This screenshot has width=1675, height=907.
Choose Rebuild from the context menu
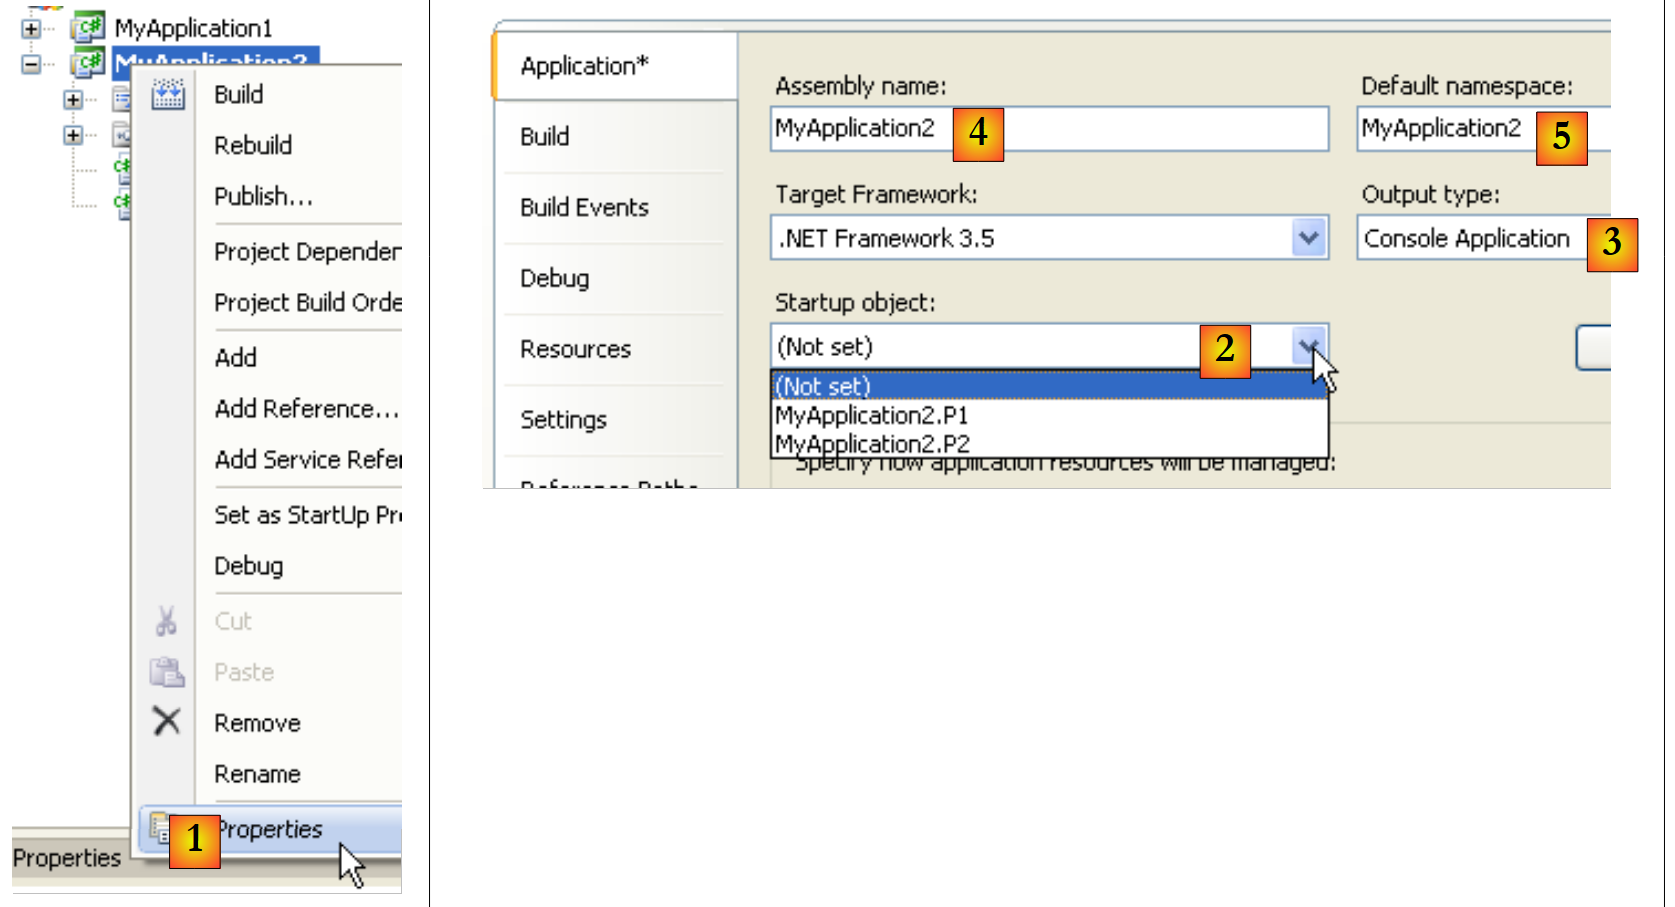tap(253, 146)
